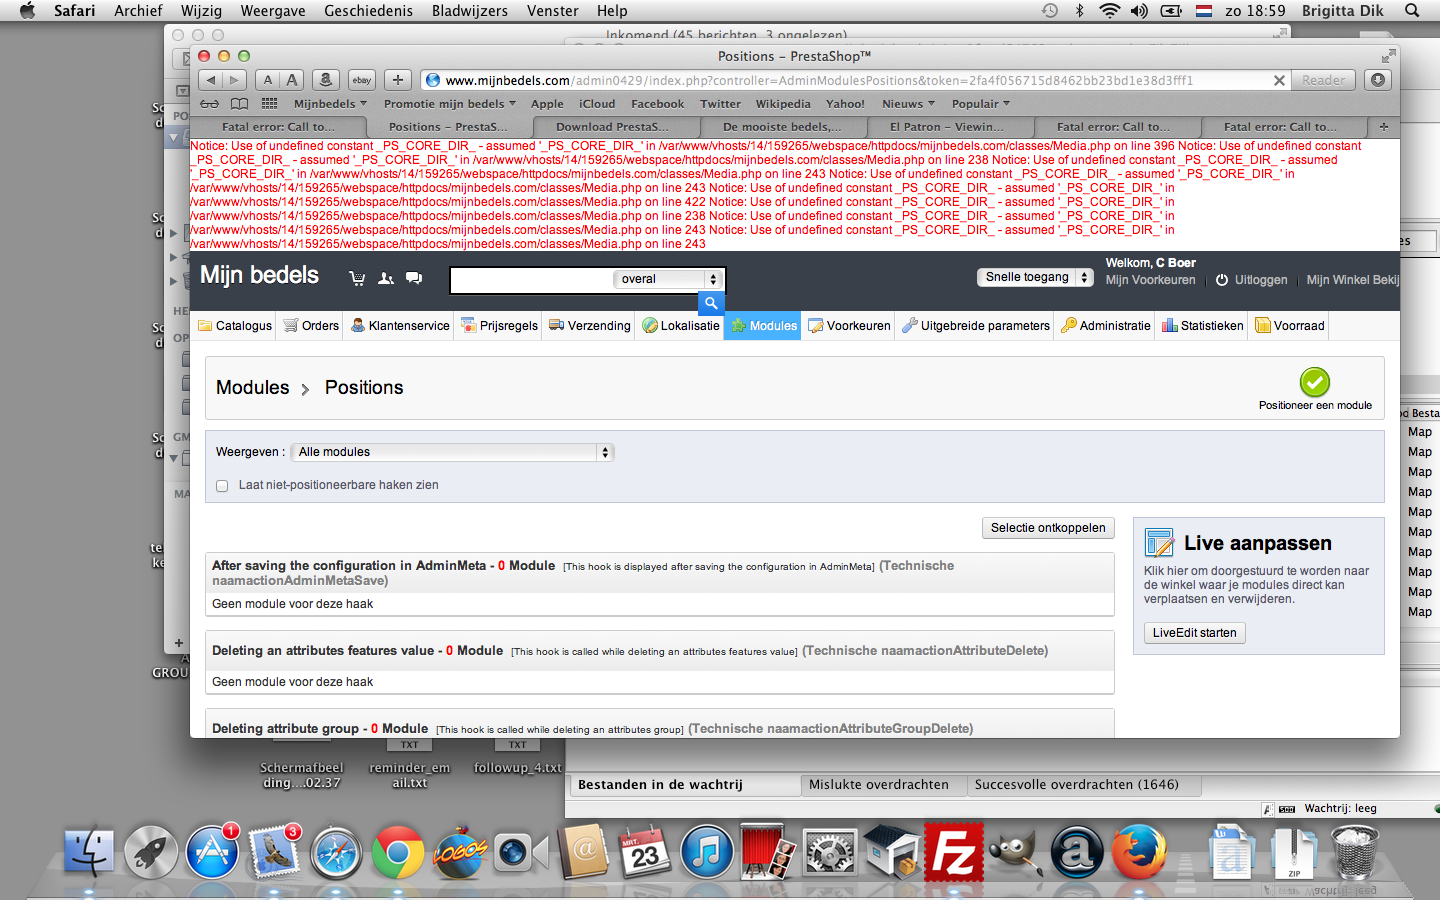Open the Voorraad tab

coord(1290,326)
